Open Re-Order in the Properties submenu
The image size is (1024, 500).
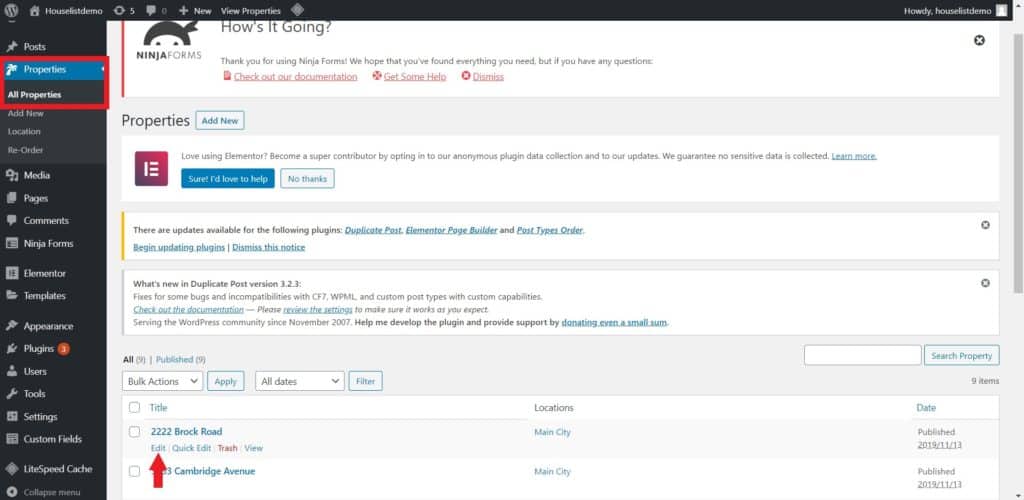click(x=25, y=150)
